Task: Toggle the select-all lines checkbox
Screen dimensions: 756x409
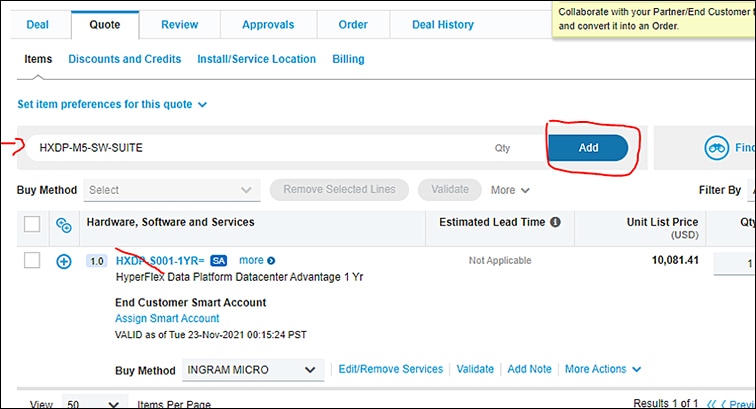Action: coord(32,224)
